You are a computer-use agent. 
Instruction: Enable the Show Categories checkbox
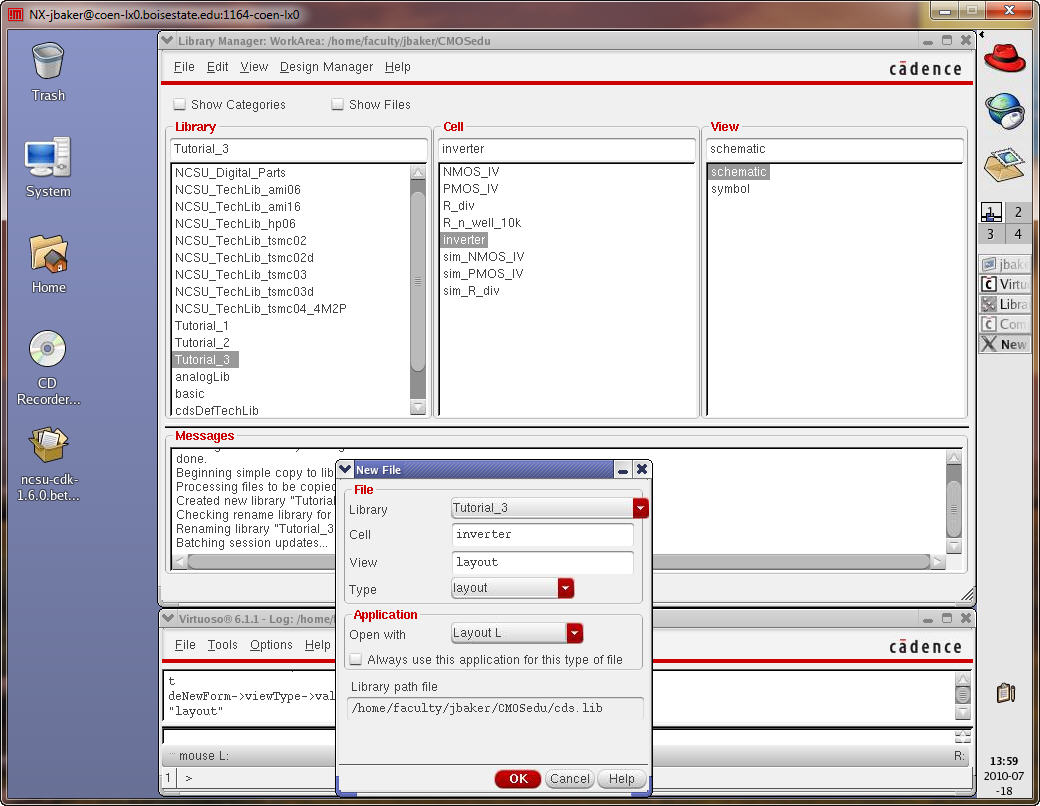pos(180,105)
